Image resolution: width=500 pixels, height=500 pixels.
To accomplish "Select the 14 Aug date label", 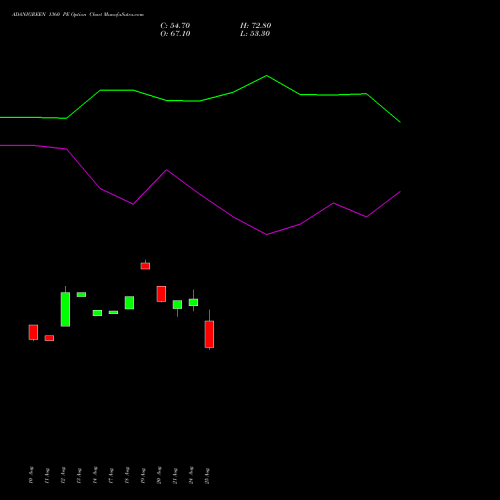I will [x=95, y=475].
